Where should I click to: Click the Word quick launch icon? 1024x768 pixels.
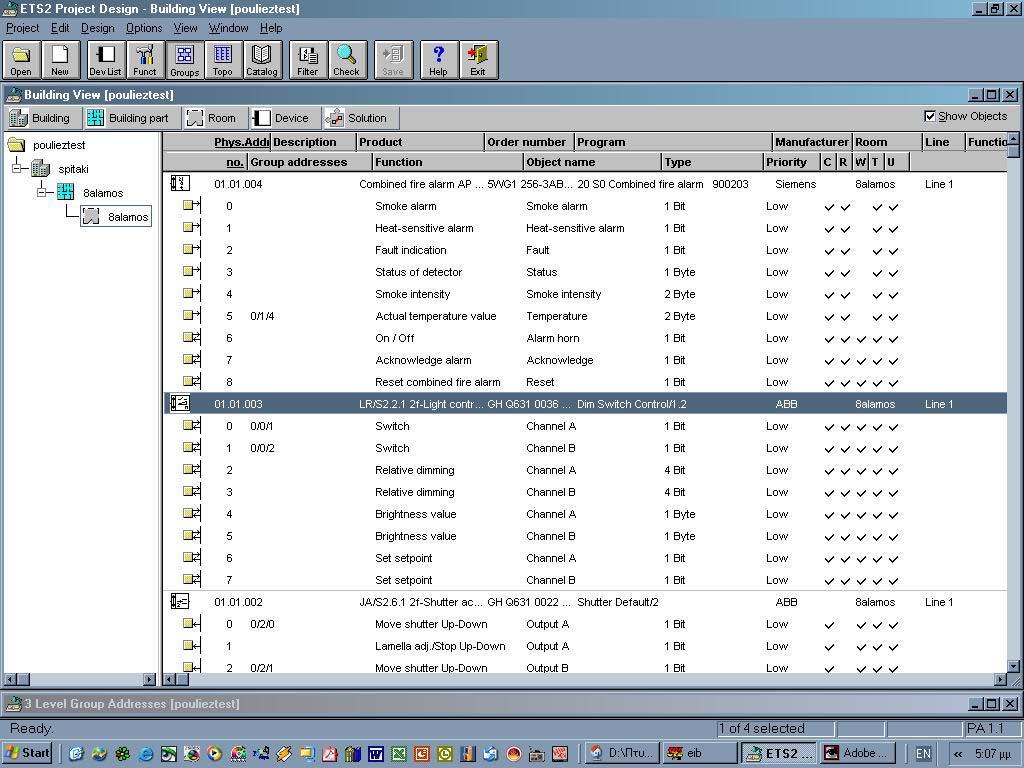[376, 754]
